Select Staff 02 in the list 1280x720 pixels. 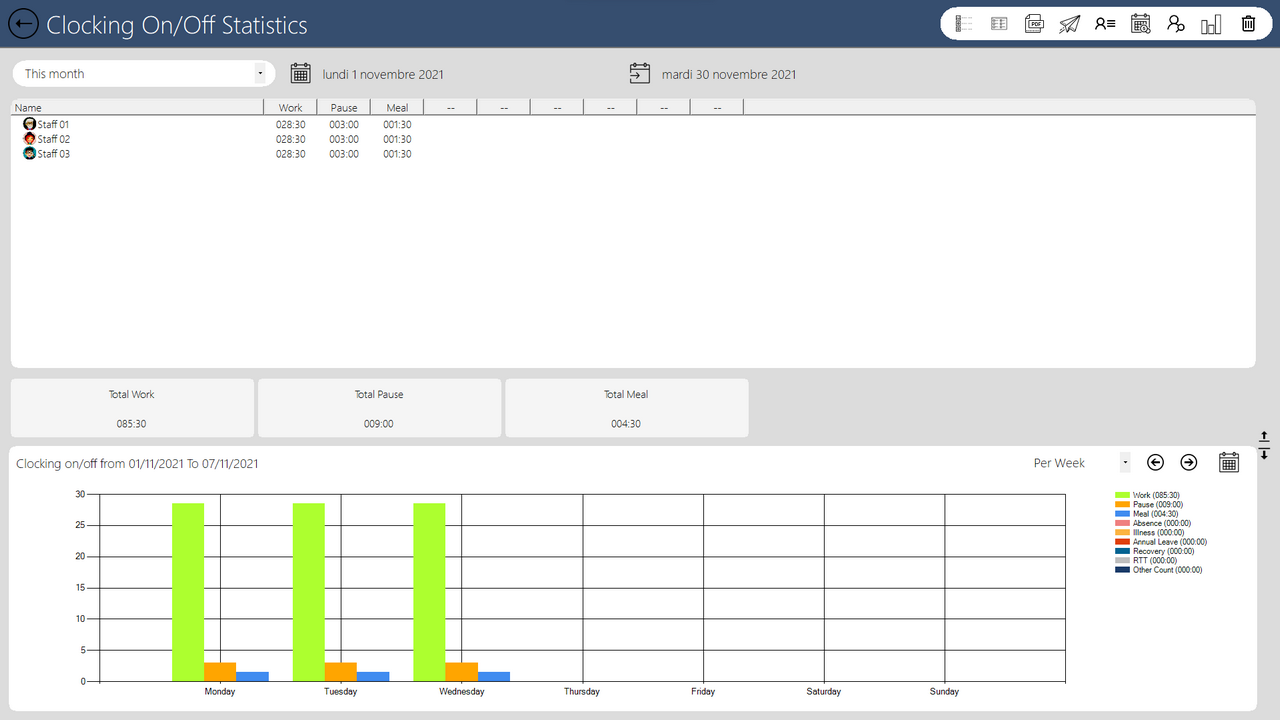coord(53,139)
